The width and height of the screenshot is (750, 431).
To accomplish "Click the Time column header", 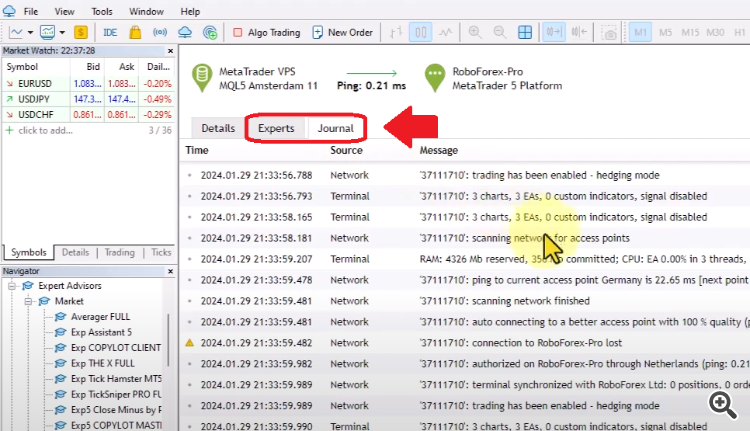I will 197,150.
